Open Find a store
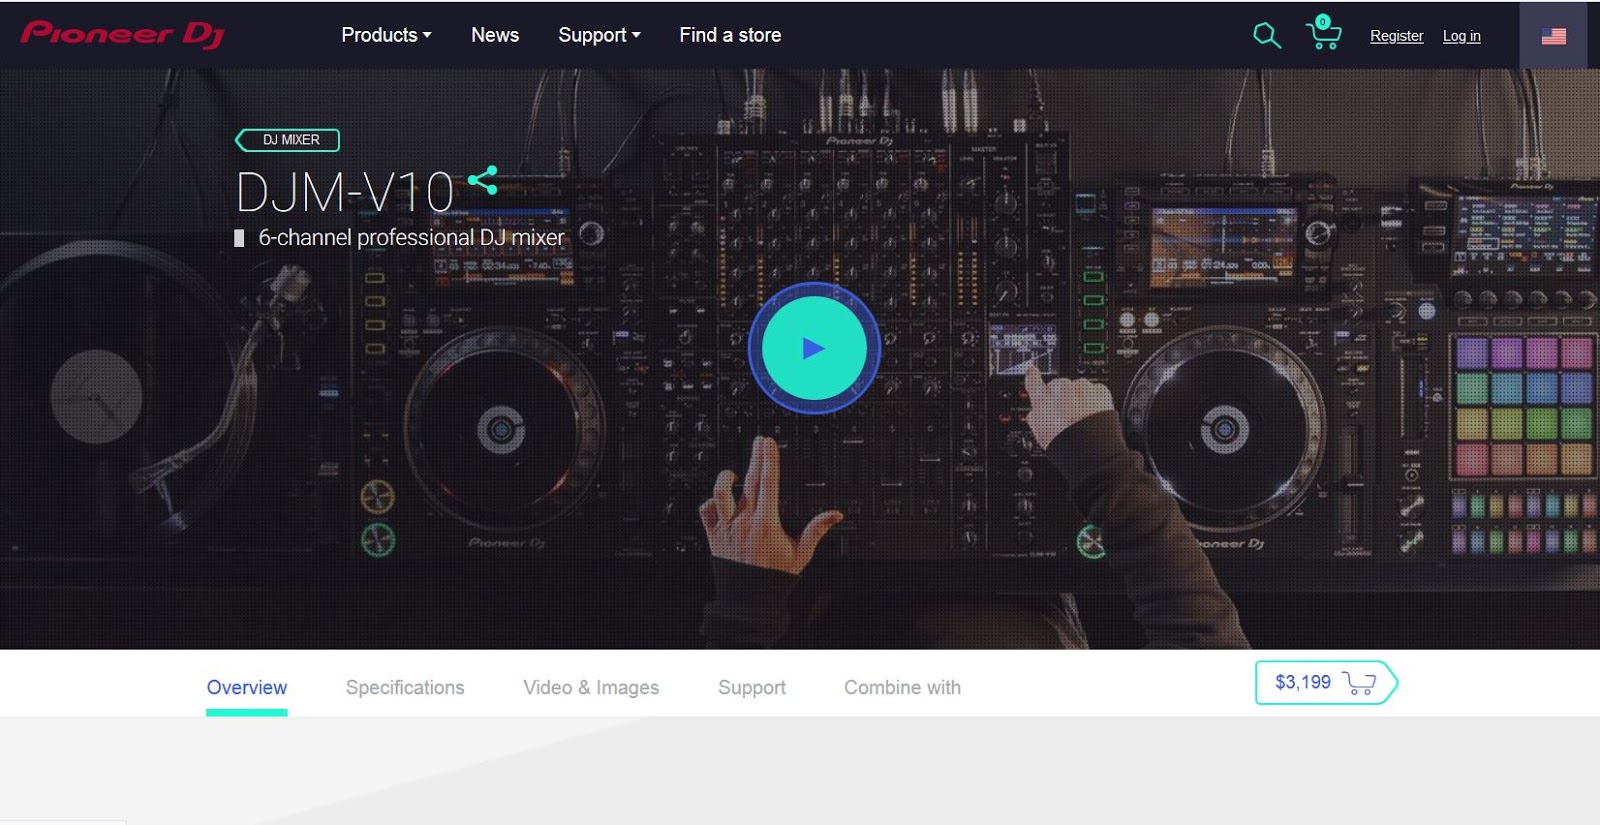This screenshot has height=825, width=1600. 730,35
